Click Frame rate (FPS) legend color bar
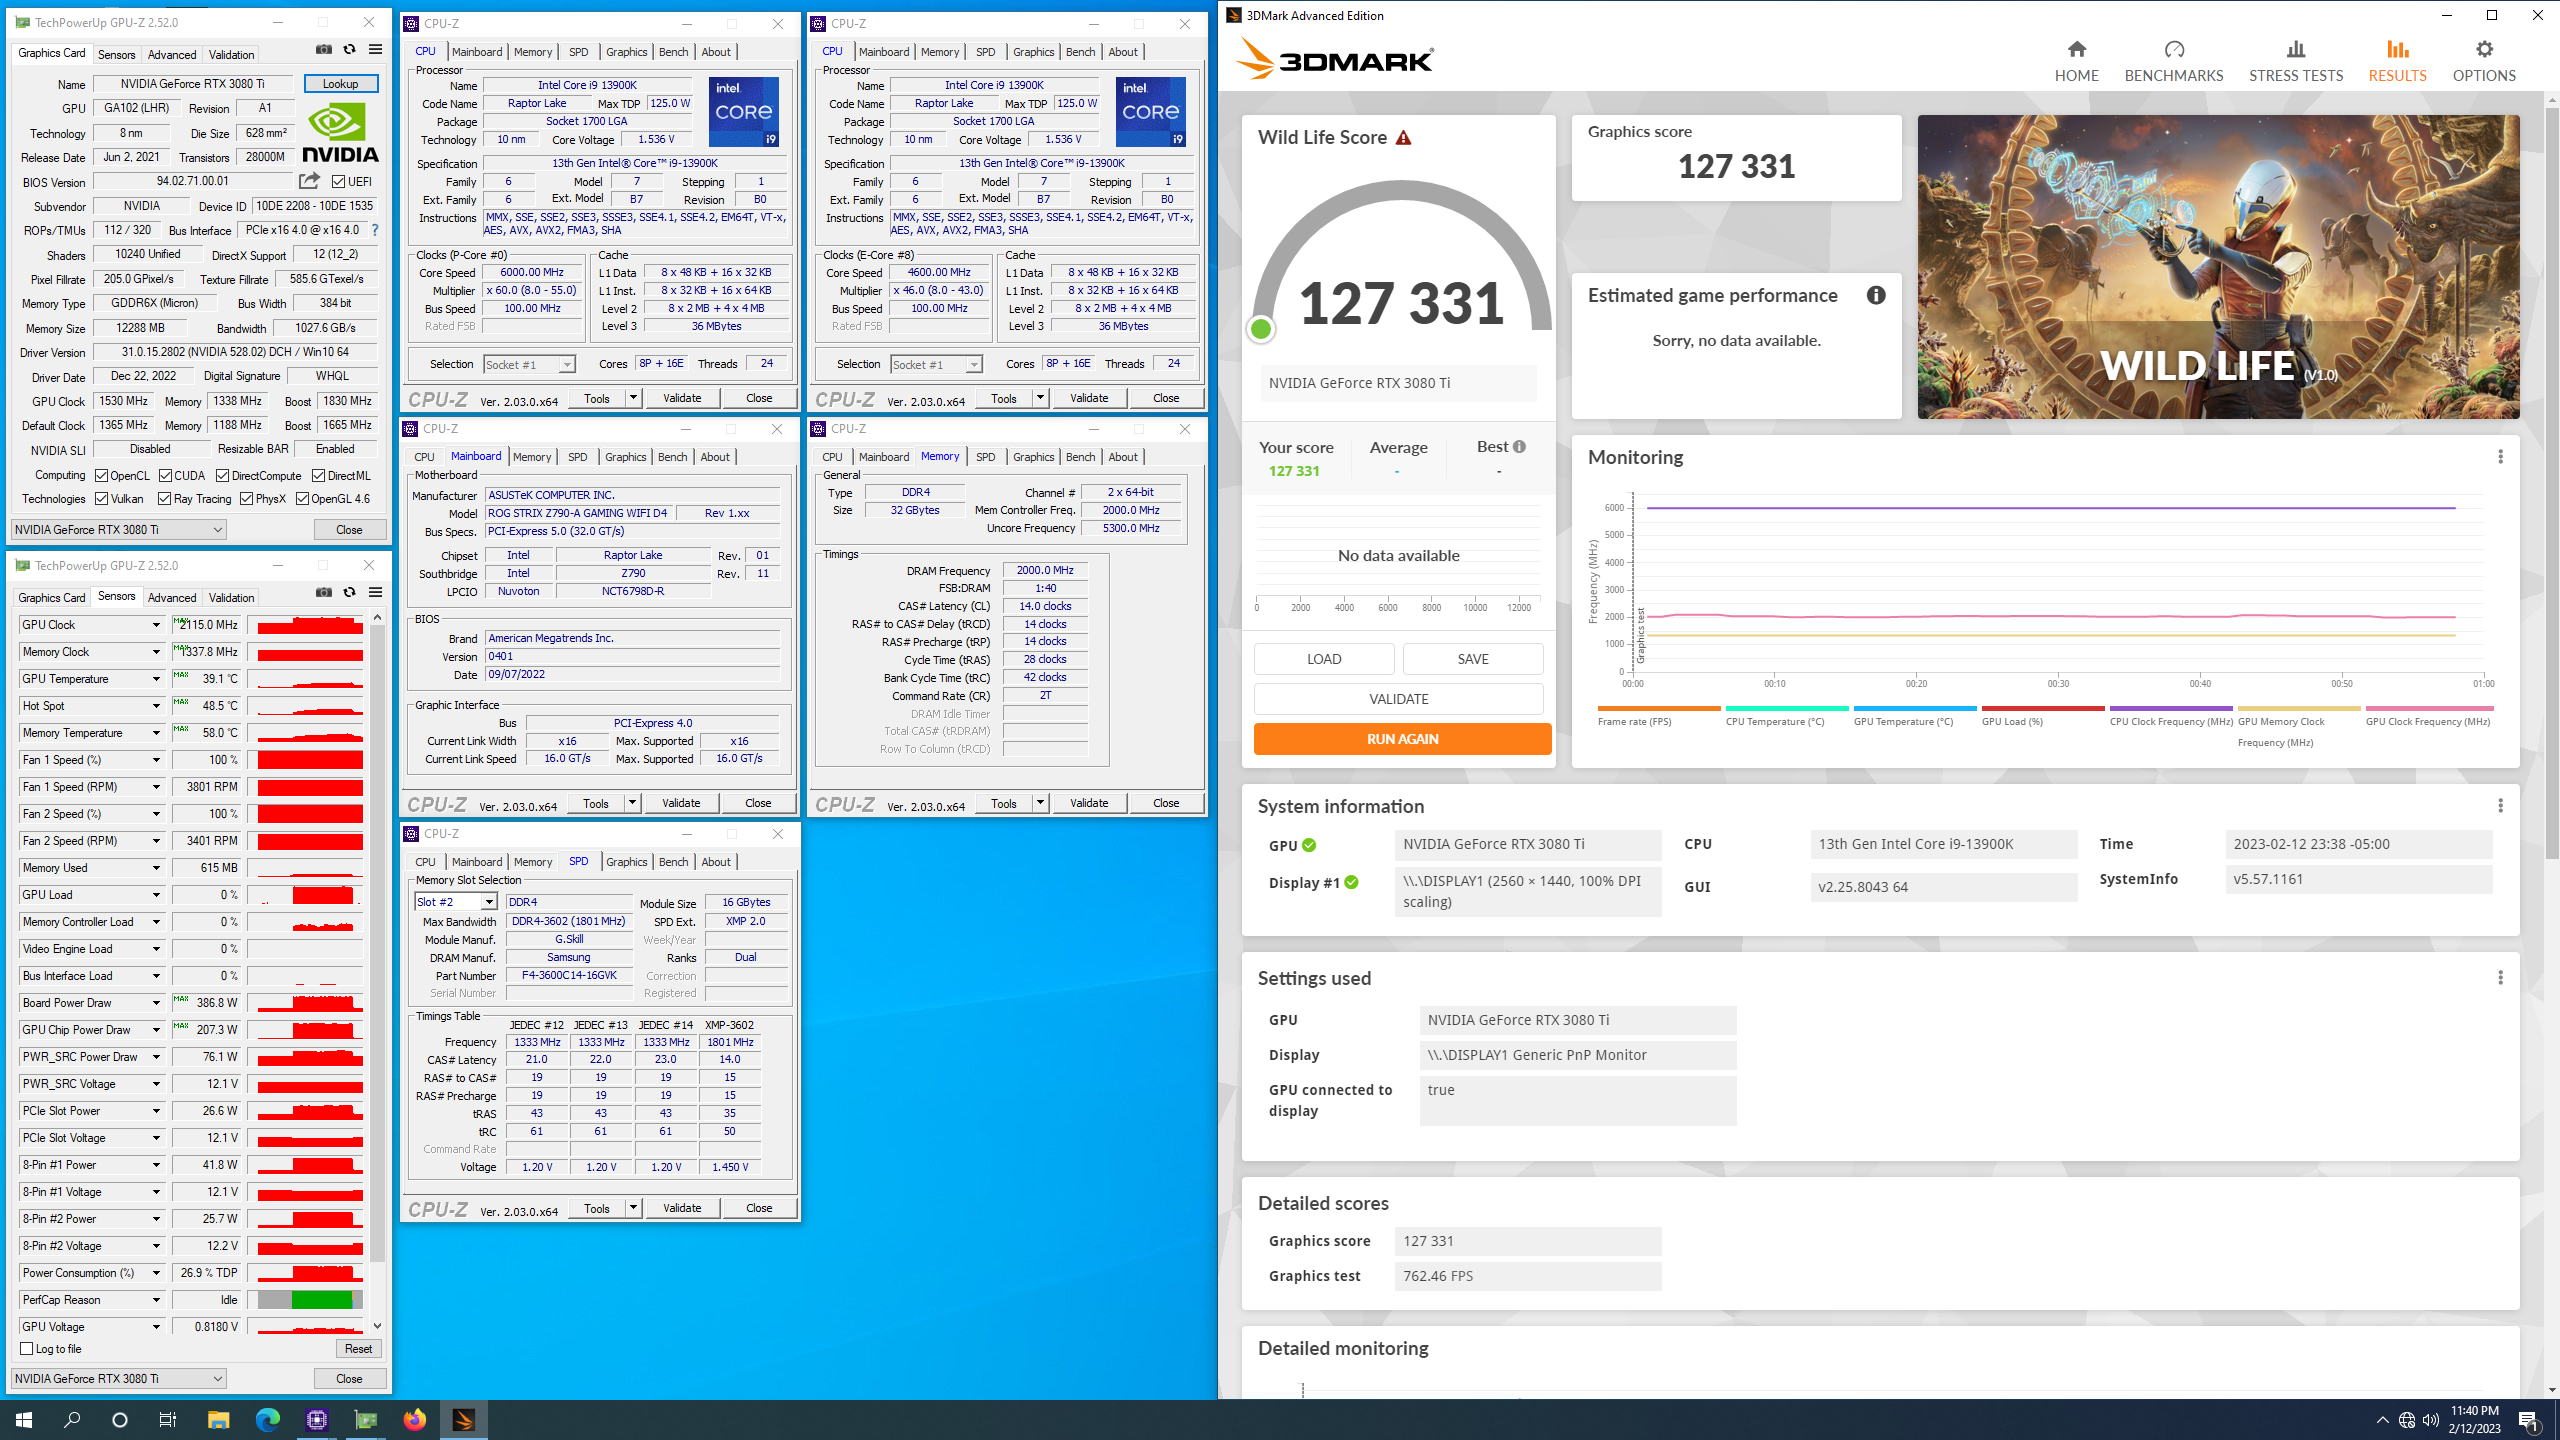Screen dimensions: 2560x1440 pyautogui.click(x=1659, y=708)
